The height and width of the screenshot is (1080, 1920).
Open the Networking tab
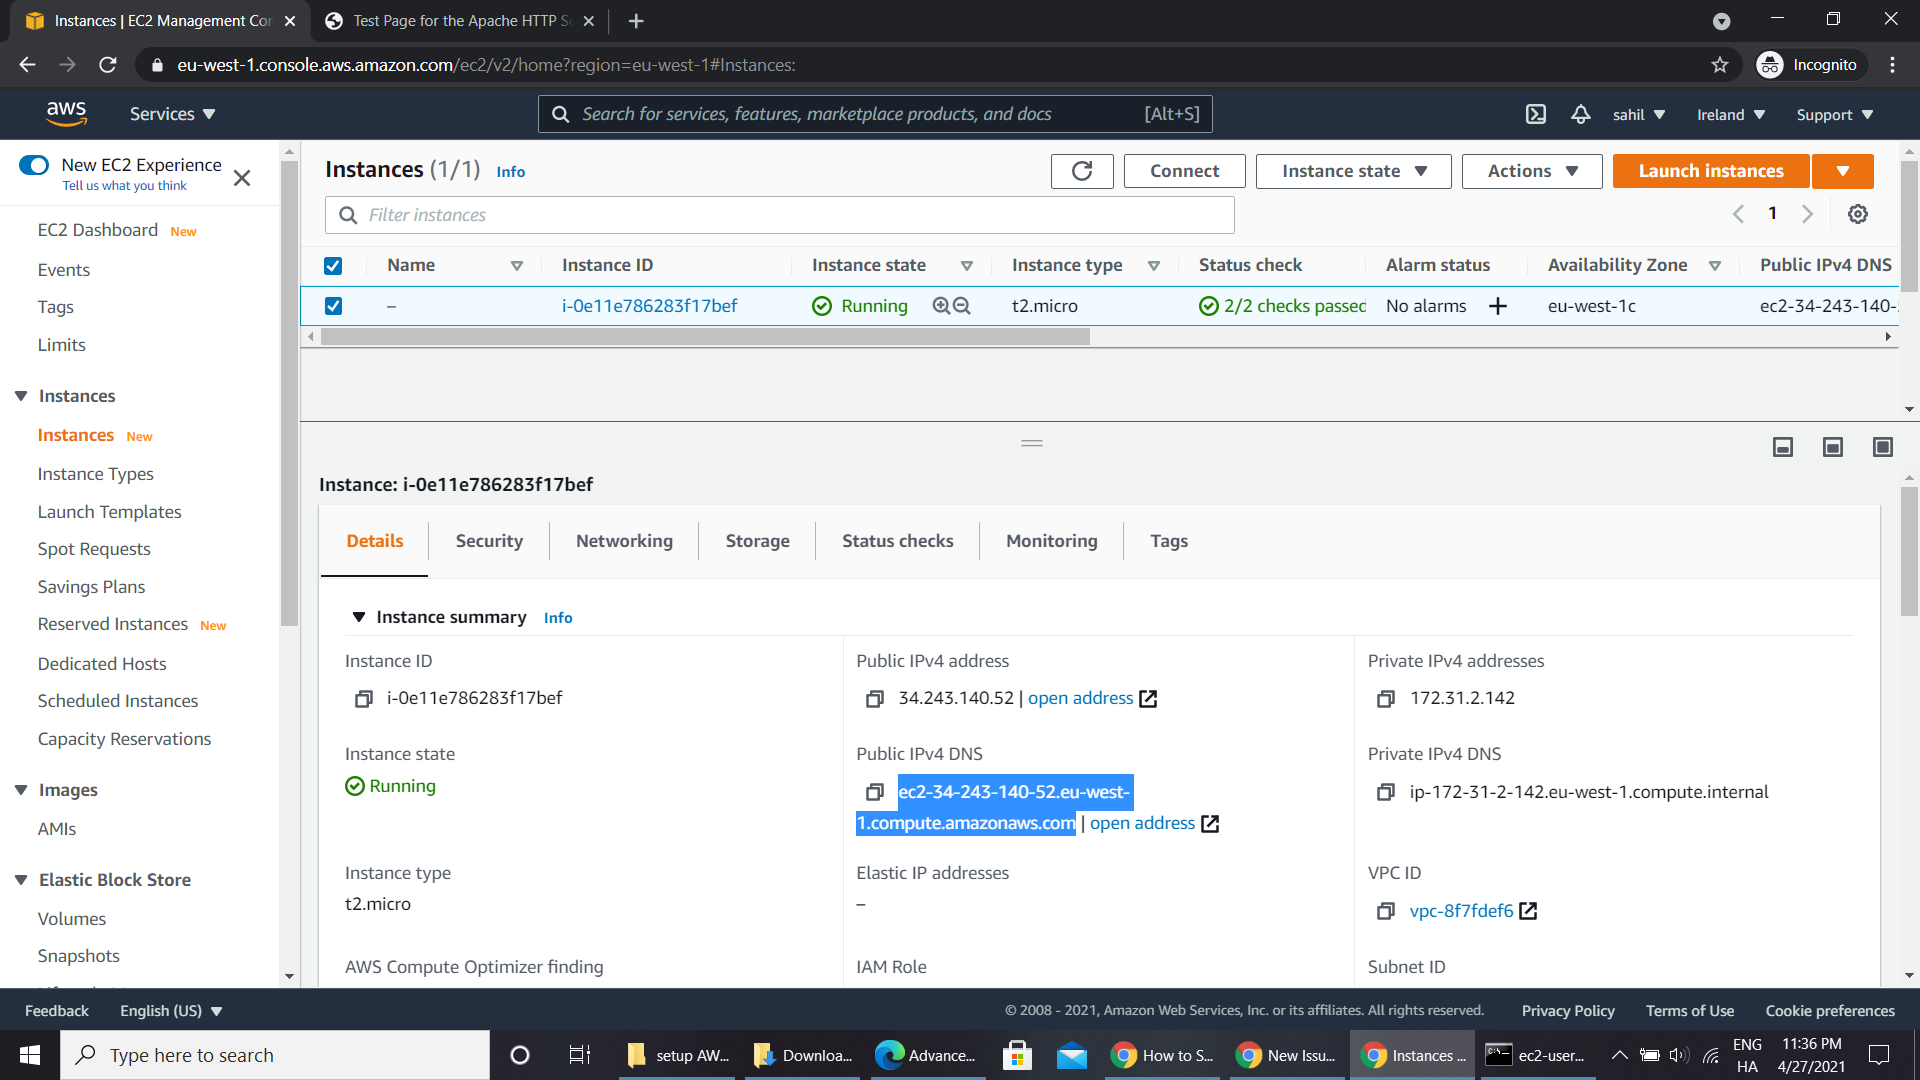point(624,541)
